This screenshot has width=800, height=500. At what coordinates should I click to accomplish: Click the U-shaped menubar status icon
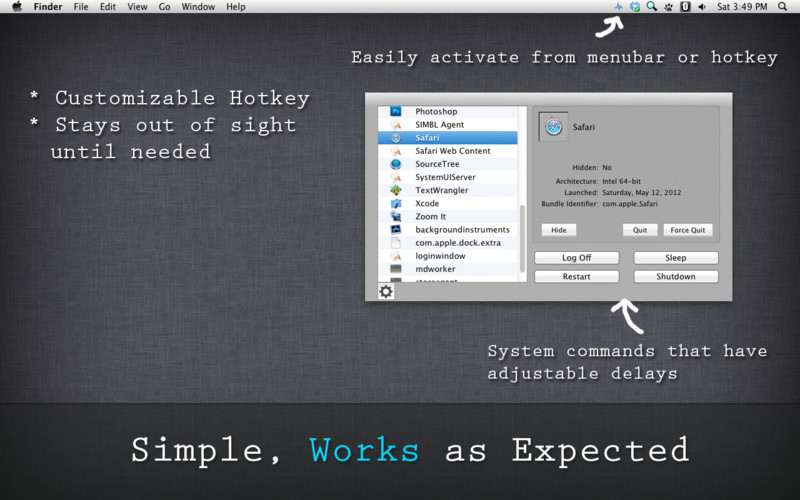coord(685,7)
